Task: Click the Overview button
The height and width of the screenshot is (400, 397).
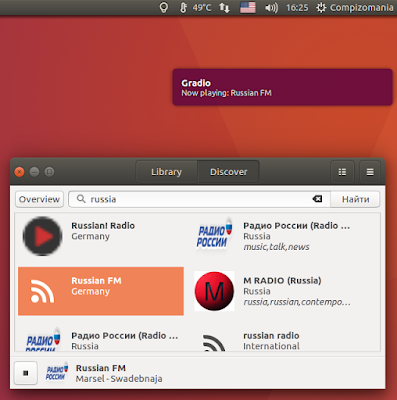Action: click(39, 199)
